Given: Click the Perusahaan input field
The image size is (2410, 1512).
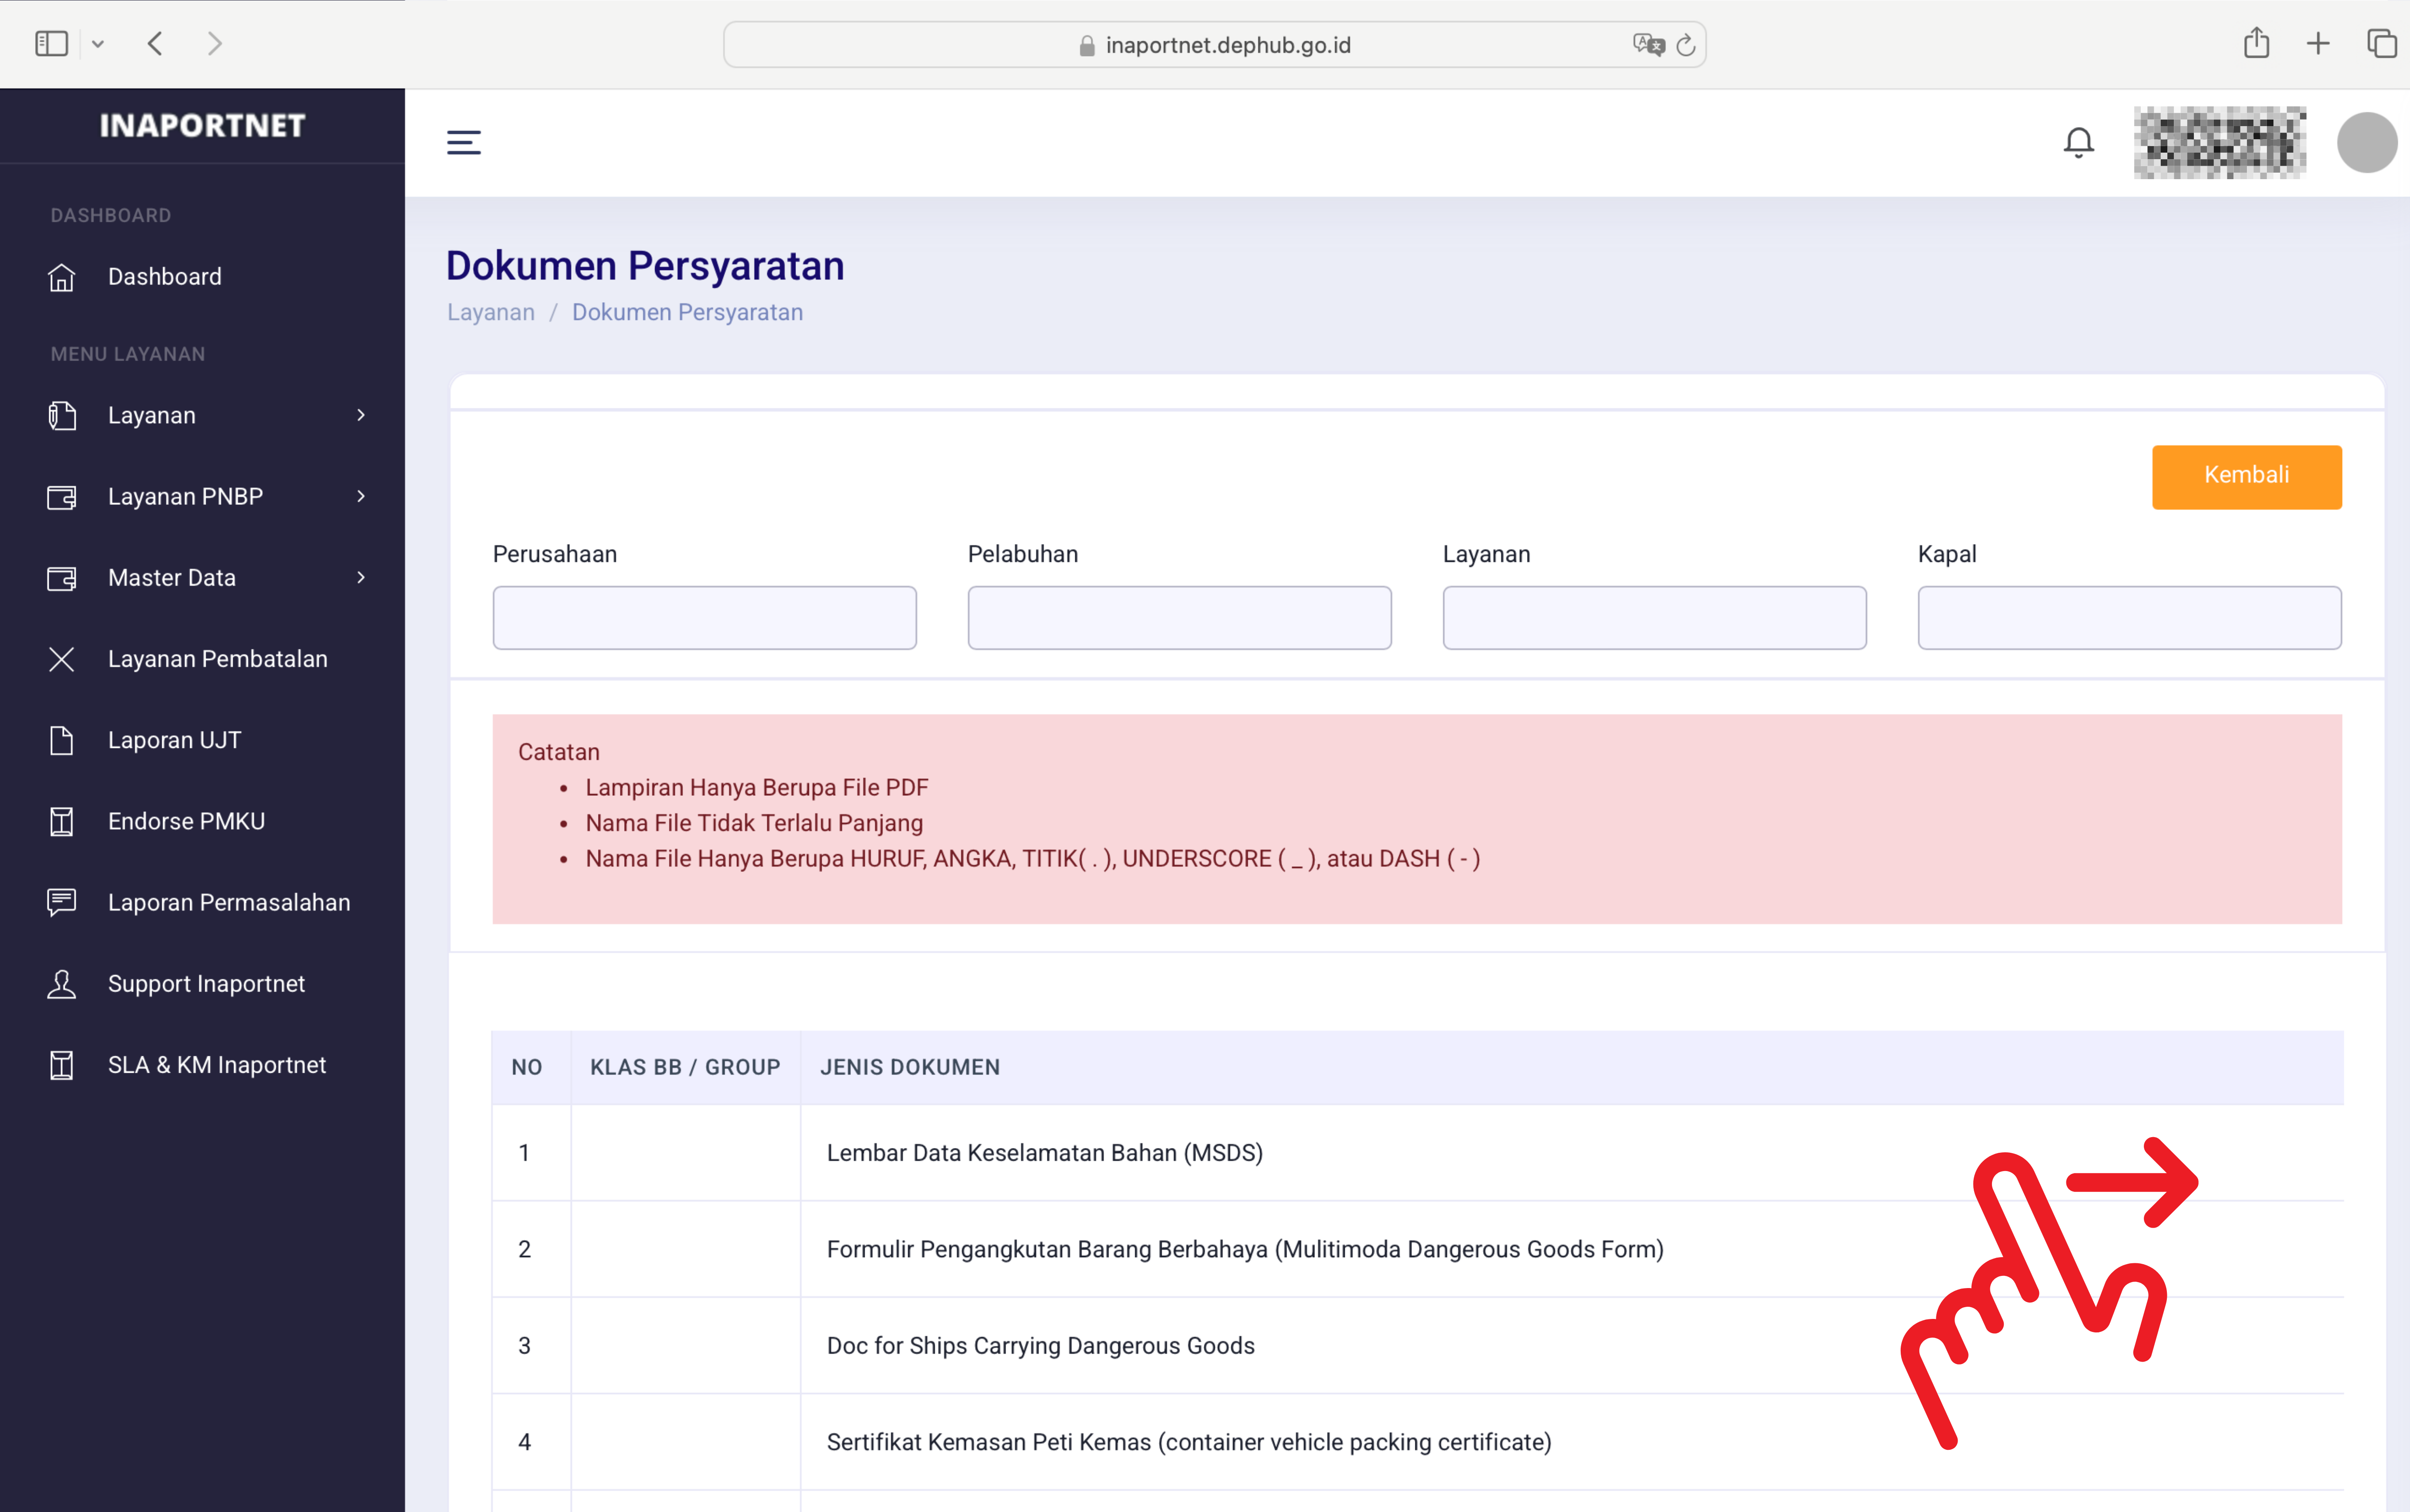Looking at the screenshot, I should (704, 618).
